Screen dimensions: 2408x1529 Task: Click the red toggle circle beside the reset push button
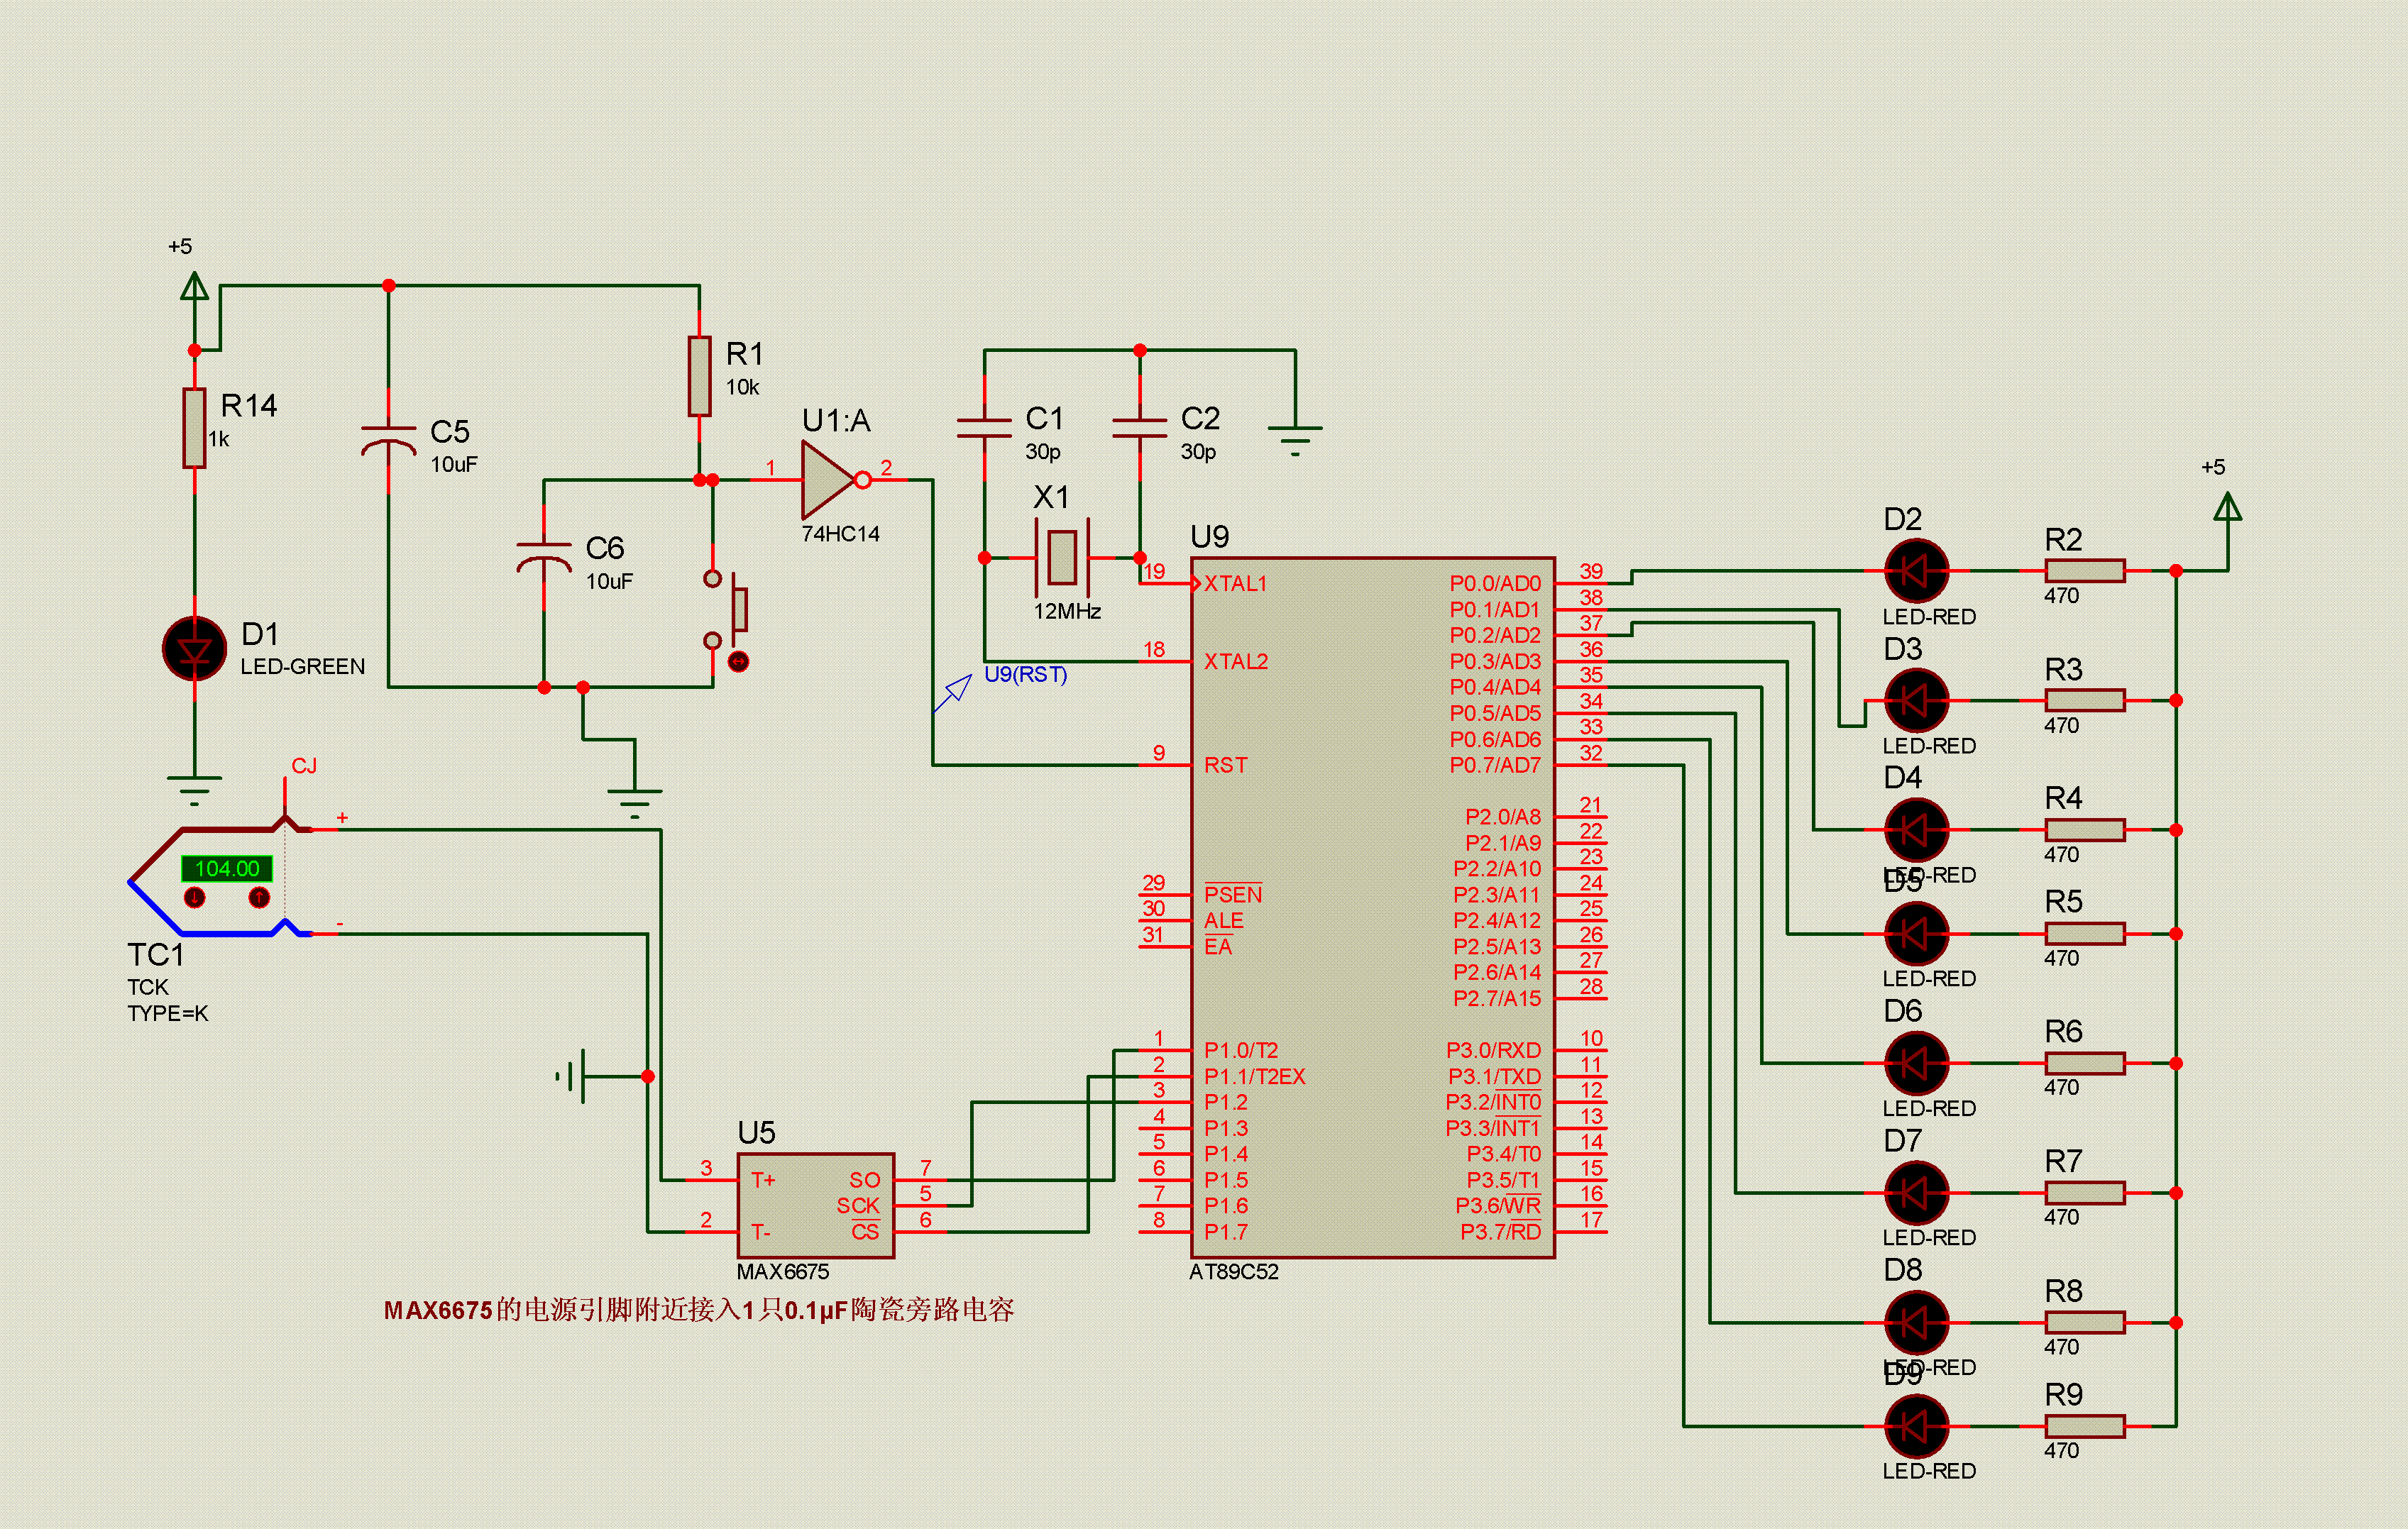click(739, 662)
